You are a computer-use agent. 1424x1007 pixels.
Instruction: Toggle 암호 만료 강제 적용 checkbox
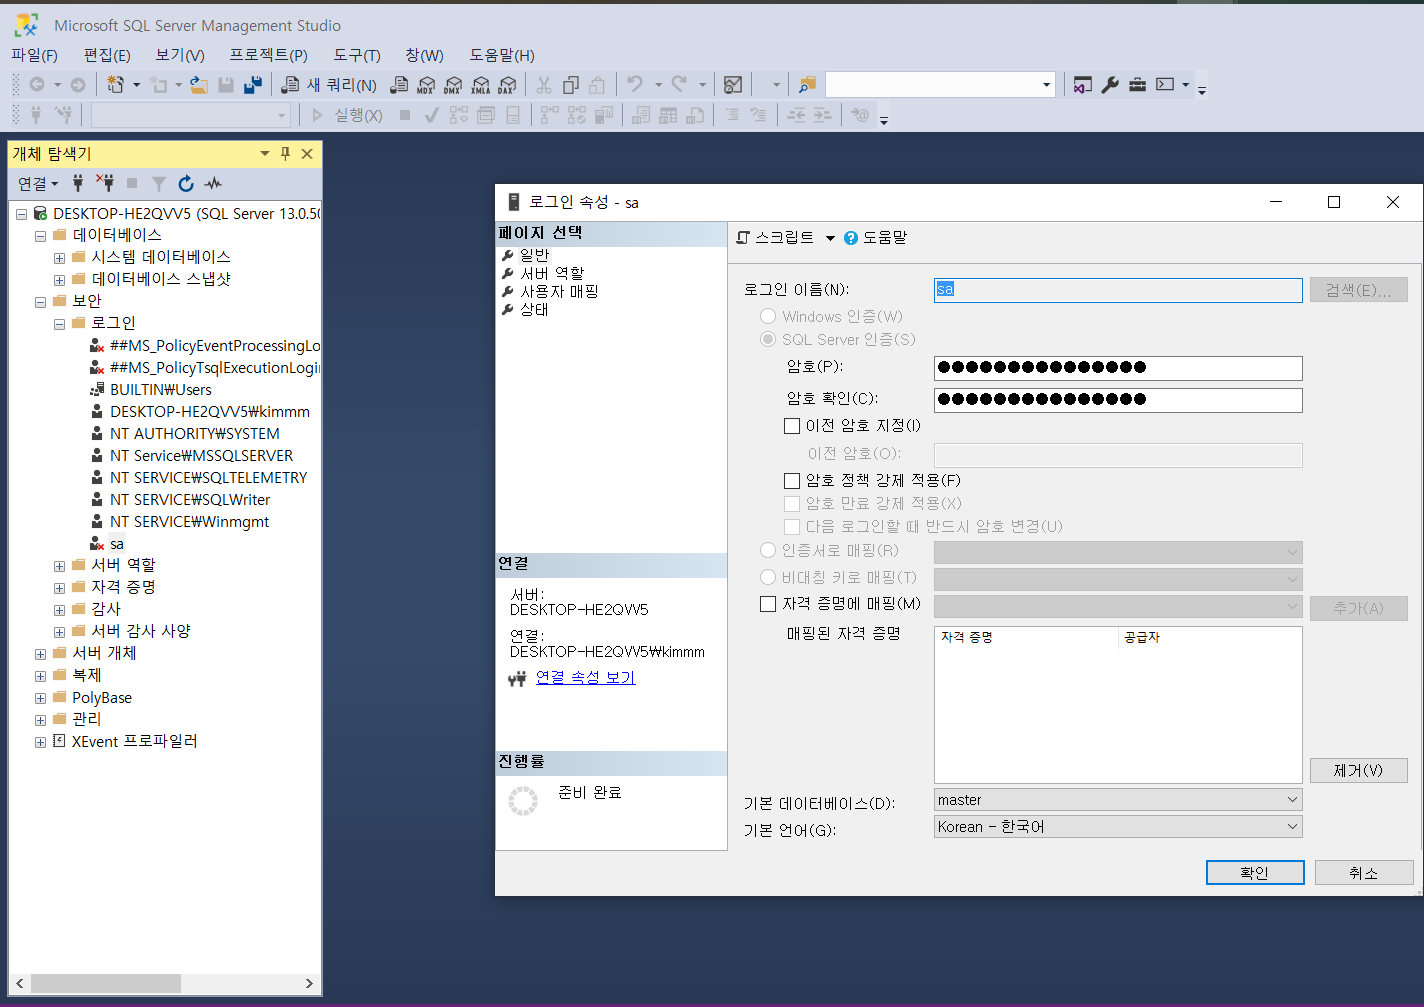pyautogui.click(x=792, y=504)
